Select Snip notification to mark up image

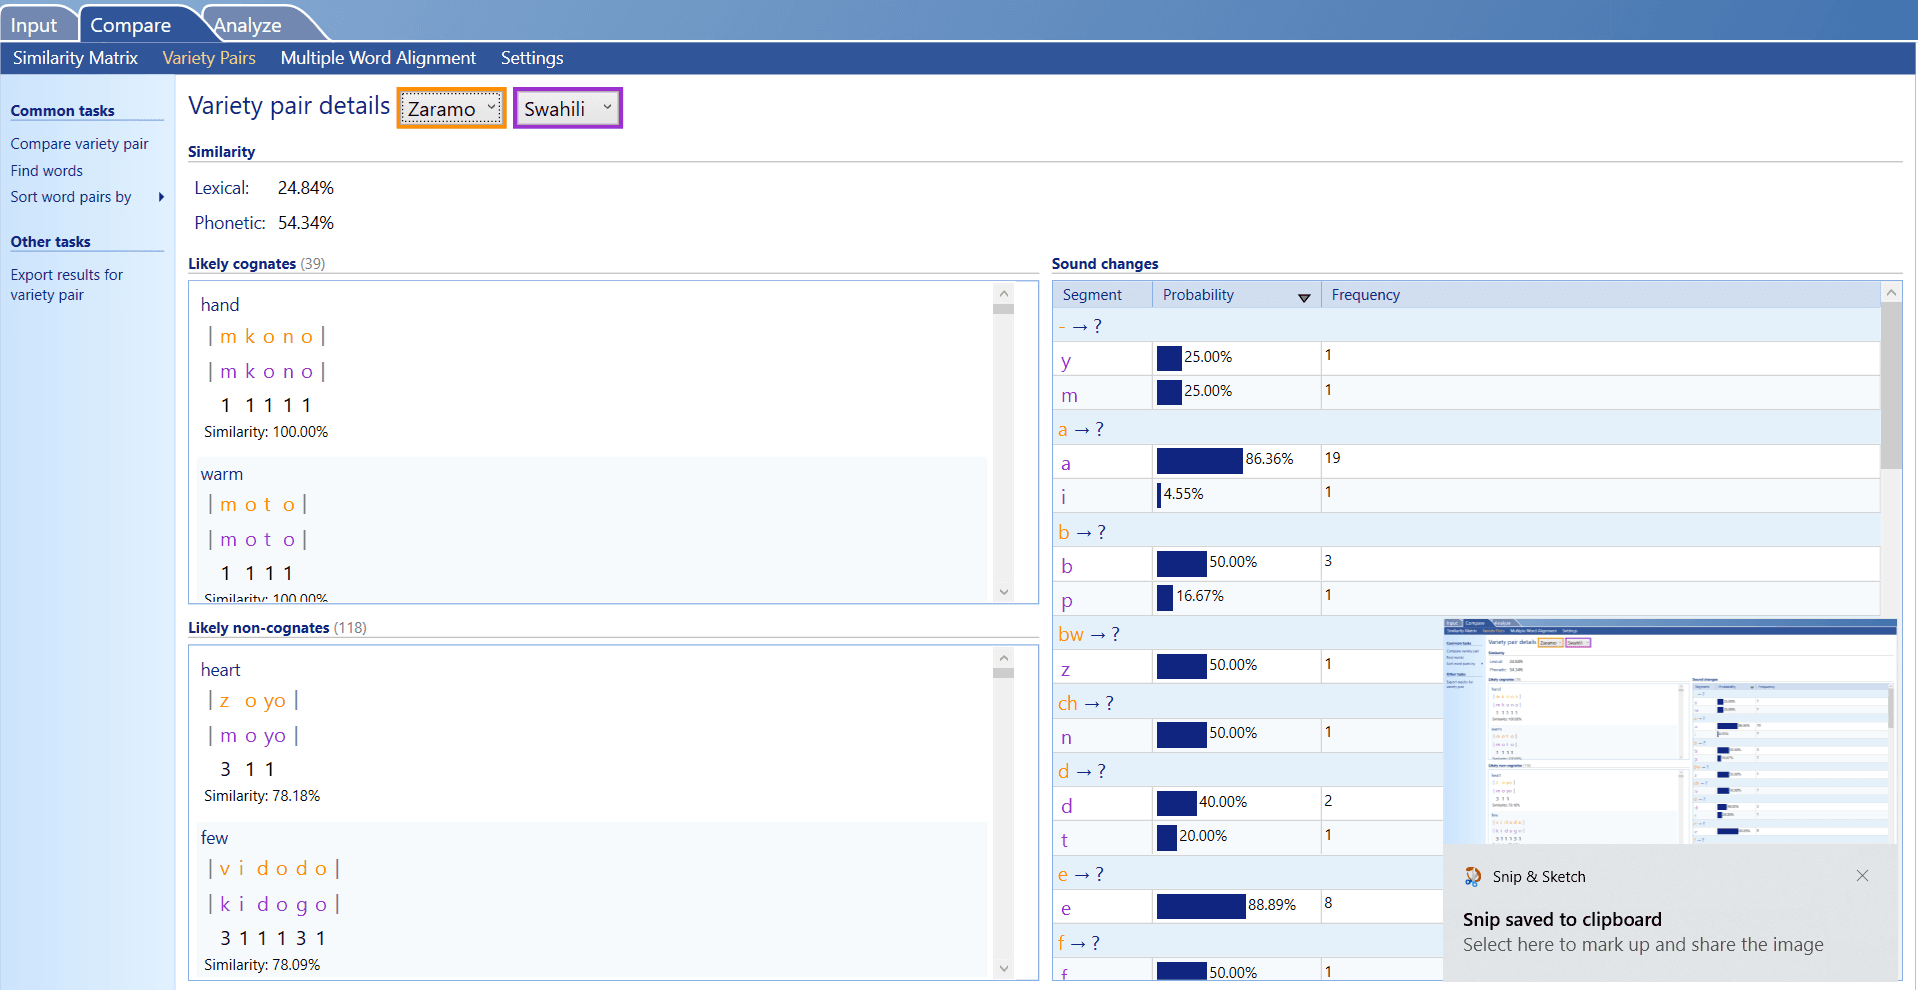(x=1643, y=944)
